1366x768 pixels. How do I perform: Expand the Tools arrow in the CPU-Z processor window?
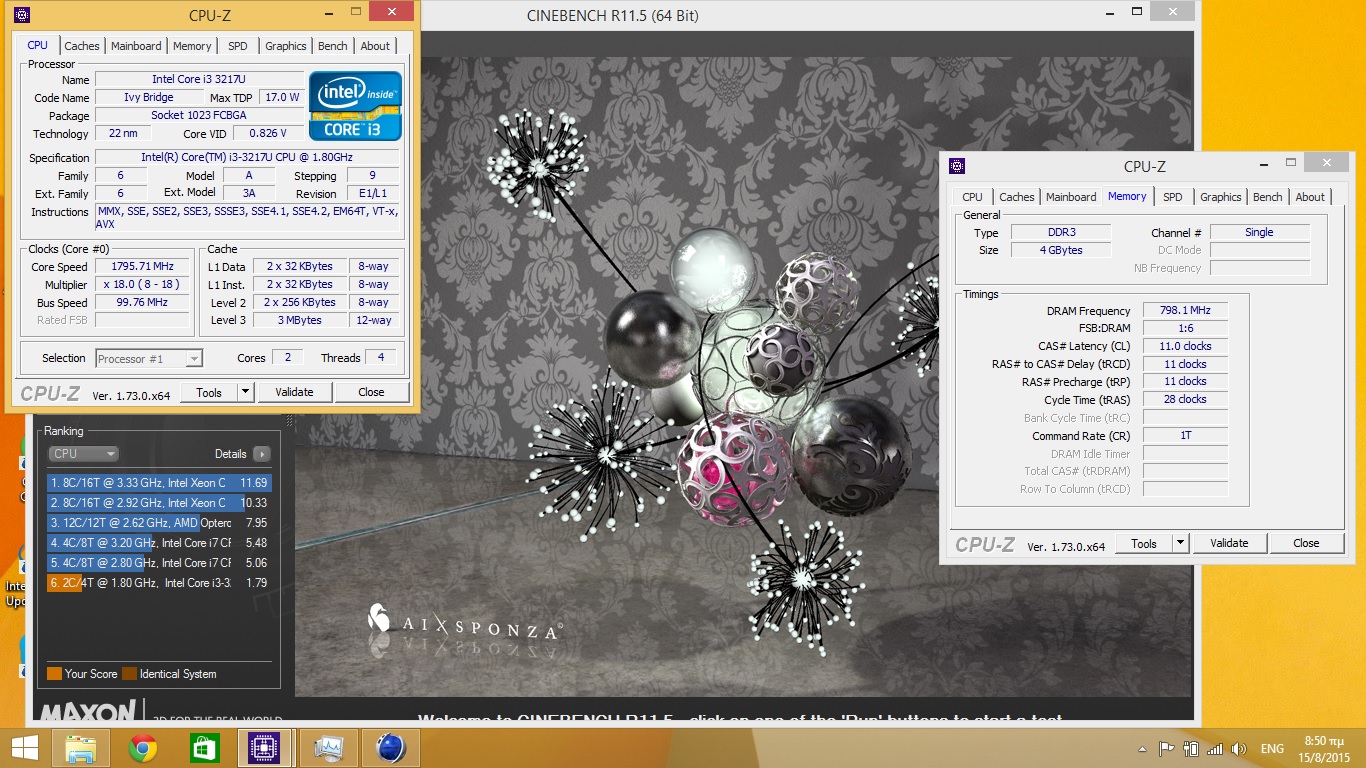click(245, 393)
